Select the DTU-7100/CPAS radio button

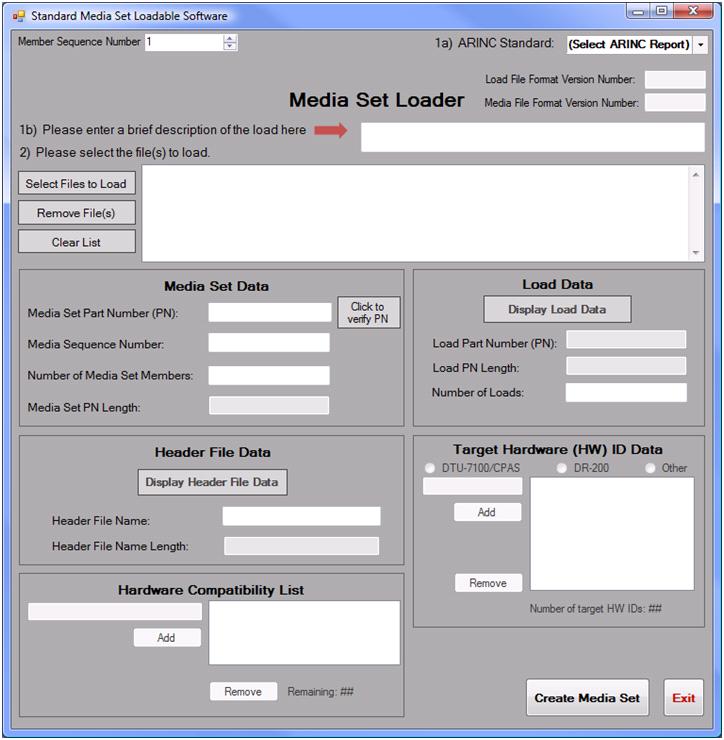tap(429, 468)
